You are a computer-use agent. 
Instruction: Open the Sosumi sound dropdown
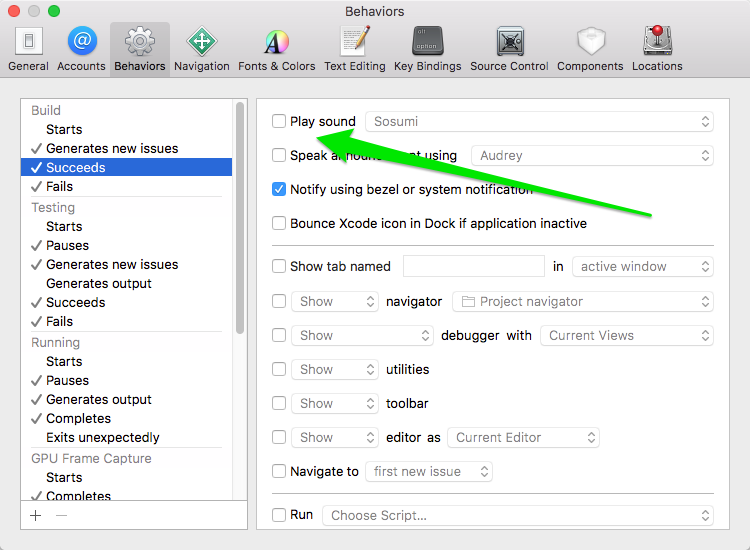(539, 121)
